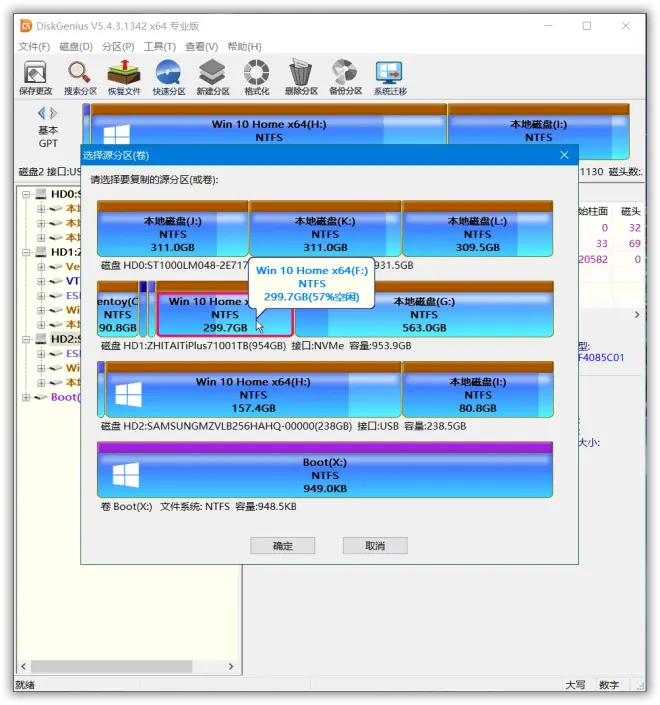Expand the 本... partition under HD1

41,325
